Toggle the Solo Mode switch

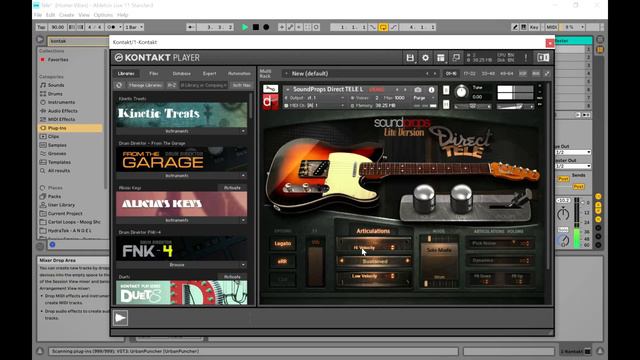[439, 250]
